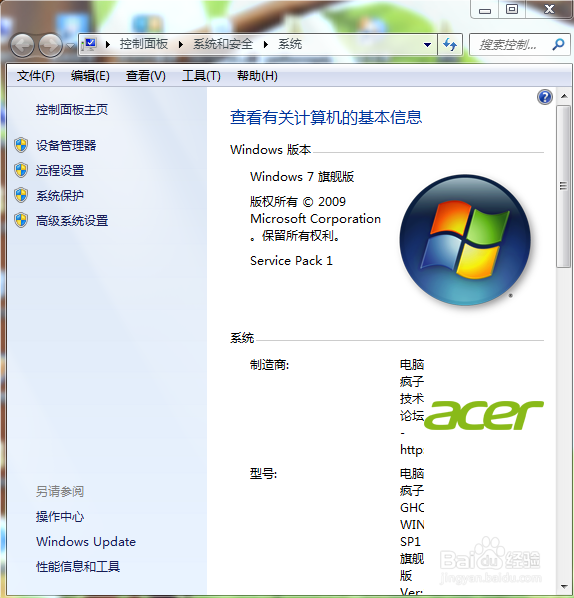The image size is (574, 598).
Task: Open 查看(V) menu
Action: tap(146, 76)
